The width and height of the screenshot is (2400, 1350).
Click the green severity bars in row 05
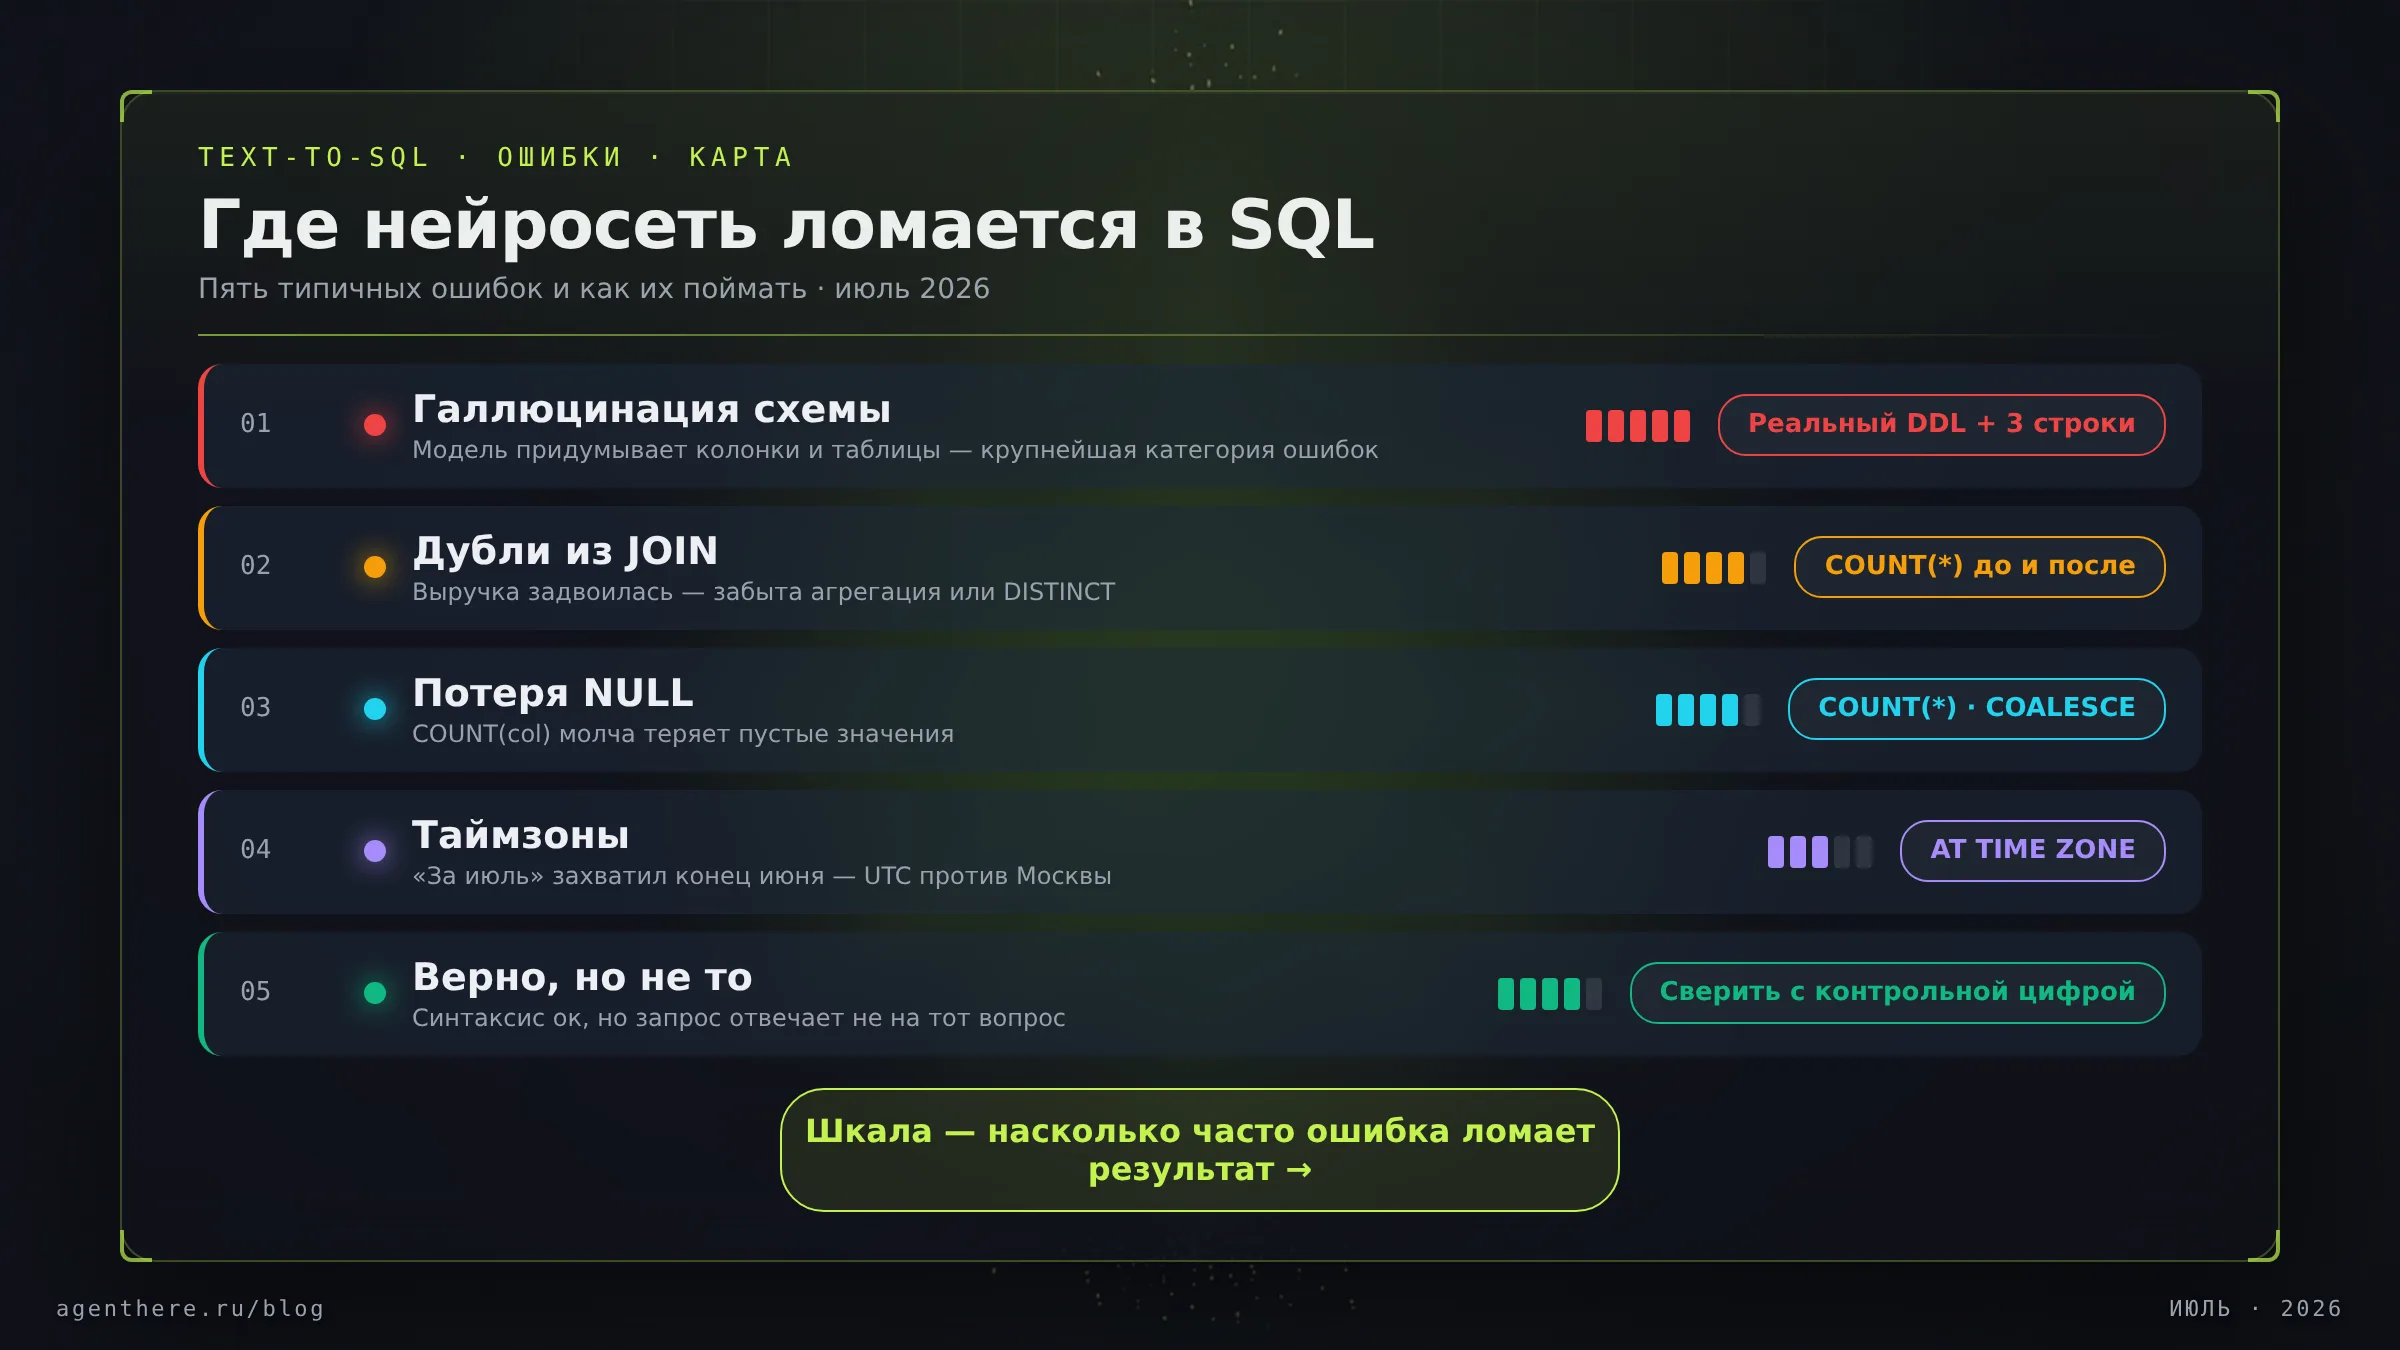point(1550,994)
